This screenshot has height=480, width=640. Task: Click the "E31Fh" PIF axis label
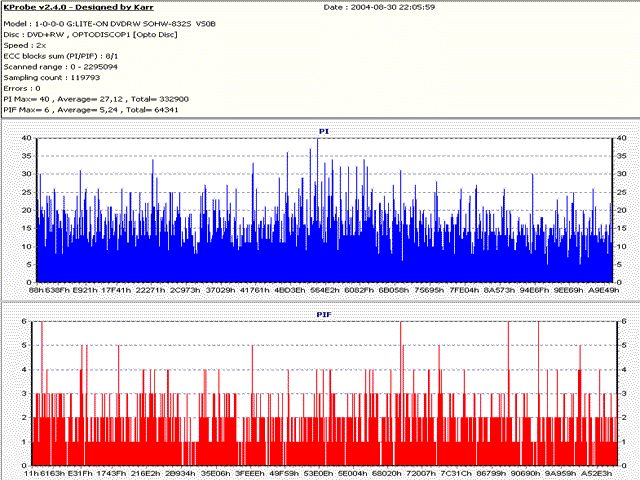tap(80, 473)
